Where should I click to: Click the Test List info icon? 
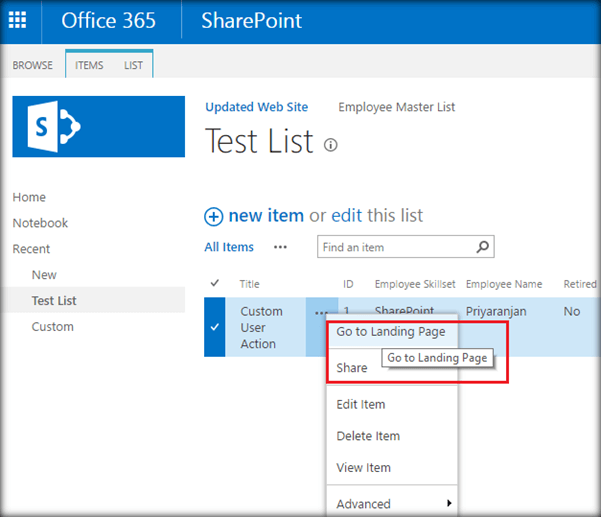click(x=331, y=145)
